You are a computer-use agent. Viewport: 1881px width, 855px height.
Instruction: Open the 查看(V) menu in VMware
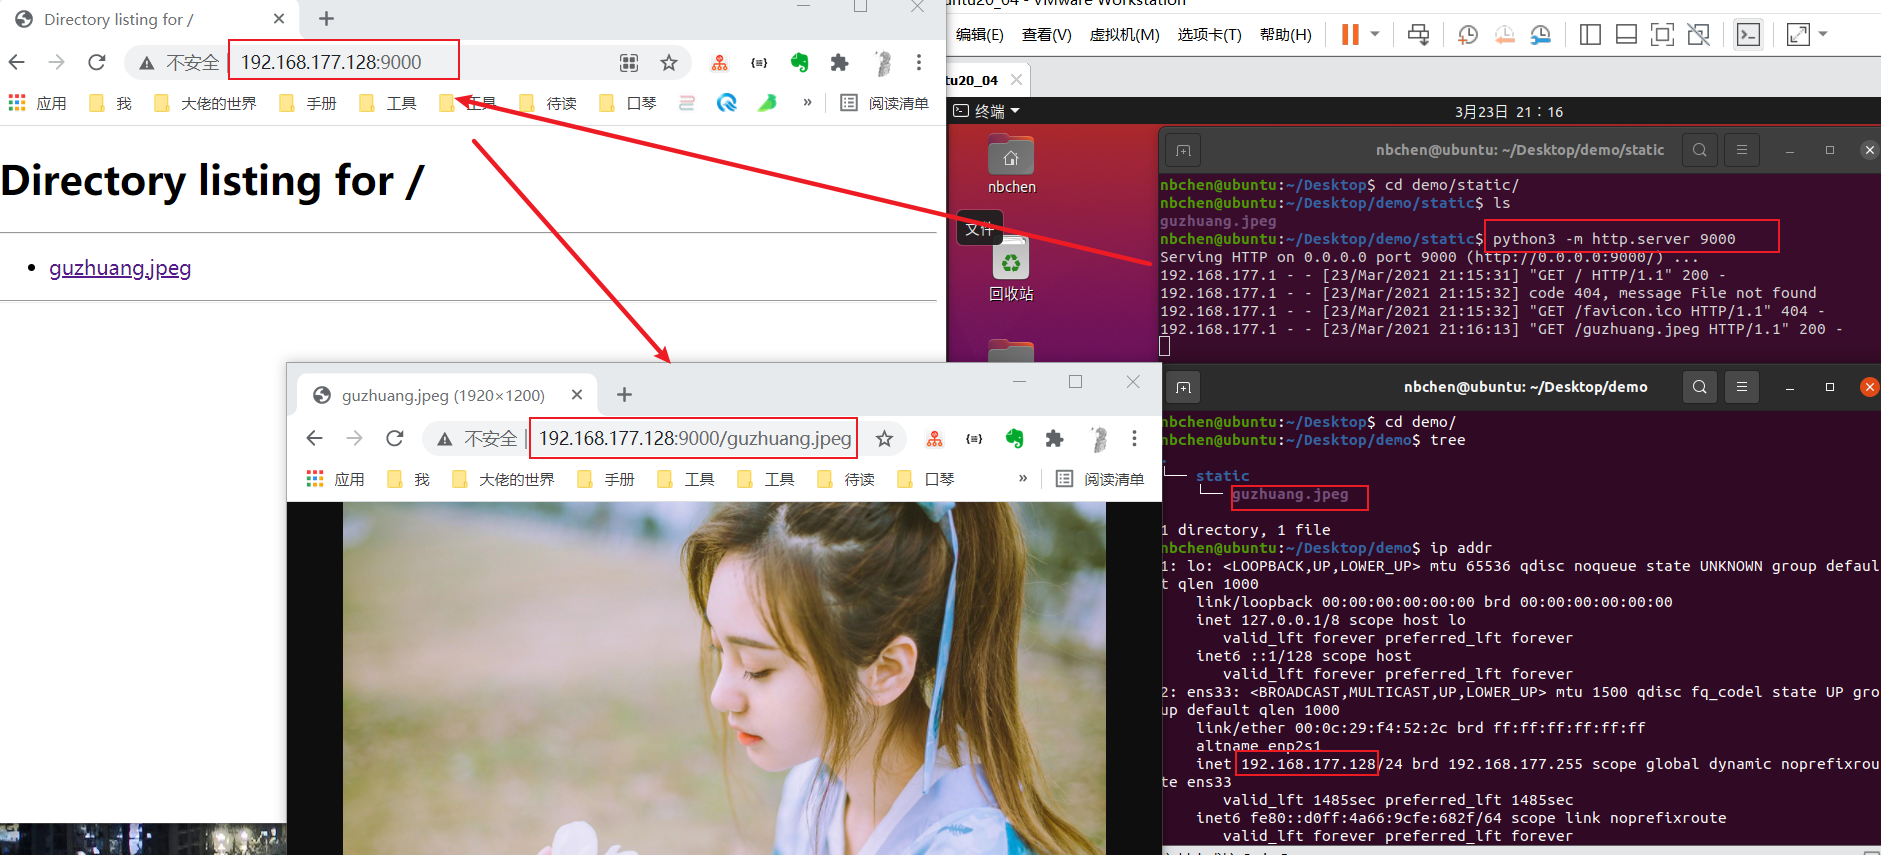[1047, 35]
